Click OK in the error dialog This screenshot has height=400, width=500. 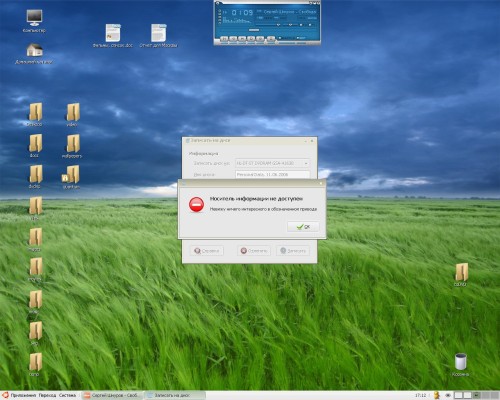point(303,227)
